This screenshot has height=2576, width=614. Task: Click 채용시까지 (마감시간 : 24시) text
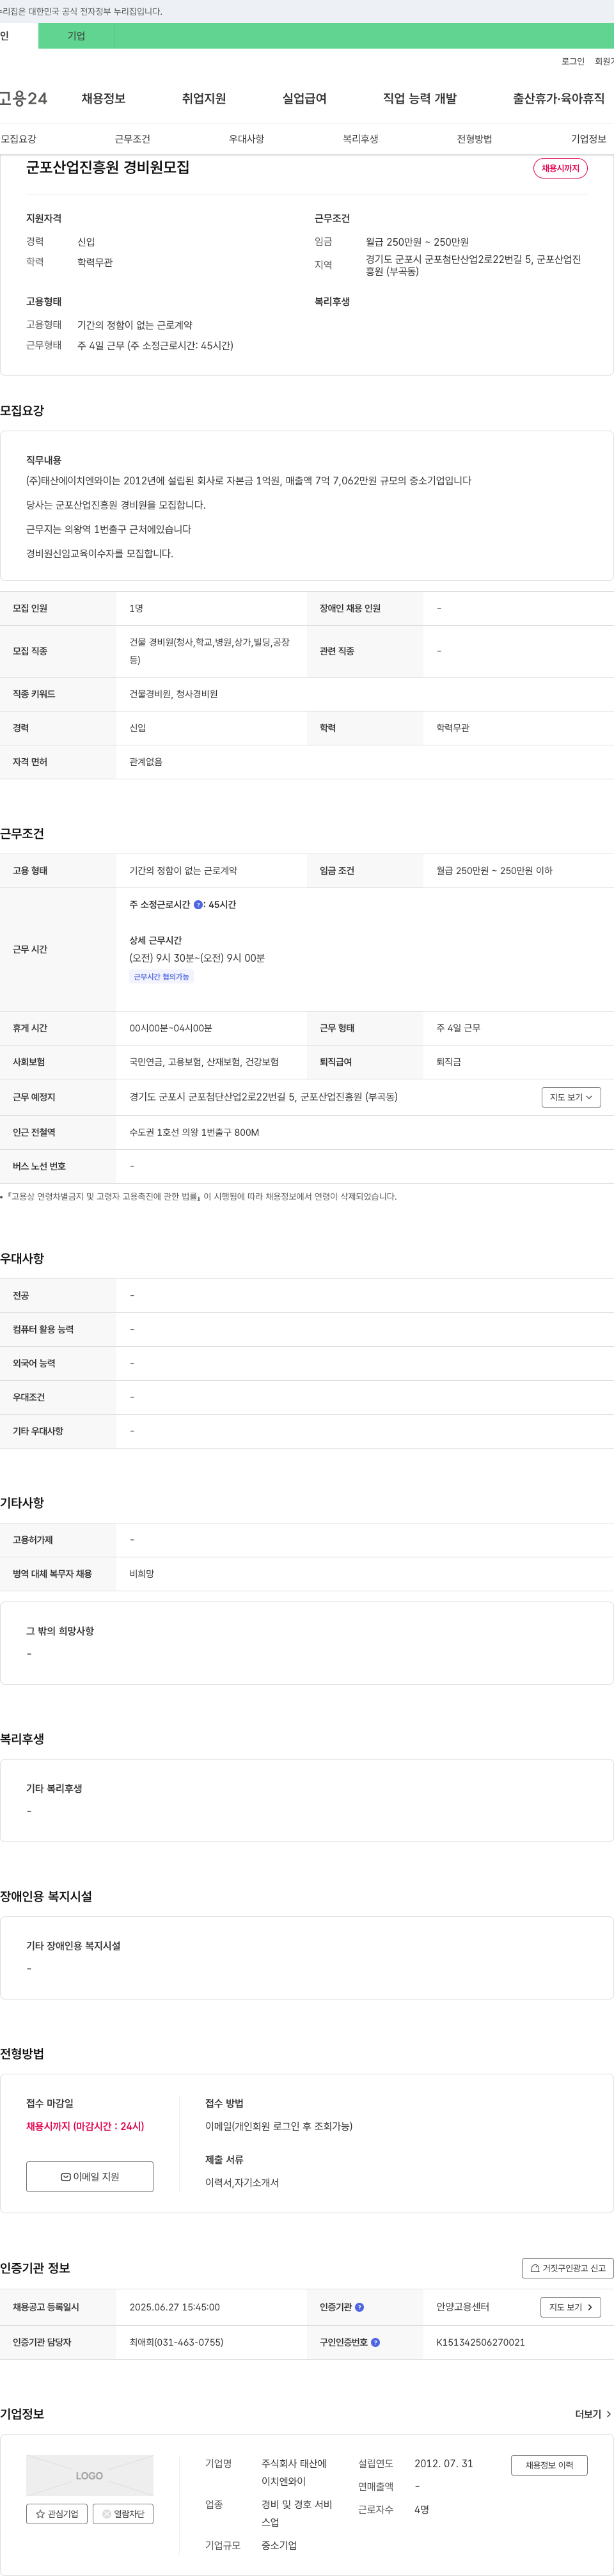[85, 2126]
